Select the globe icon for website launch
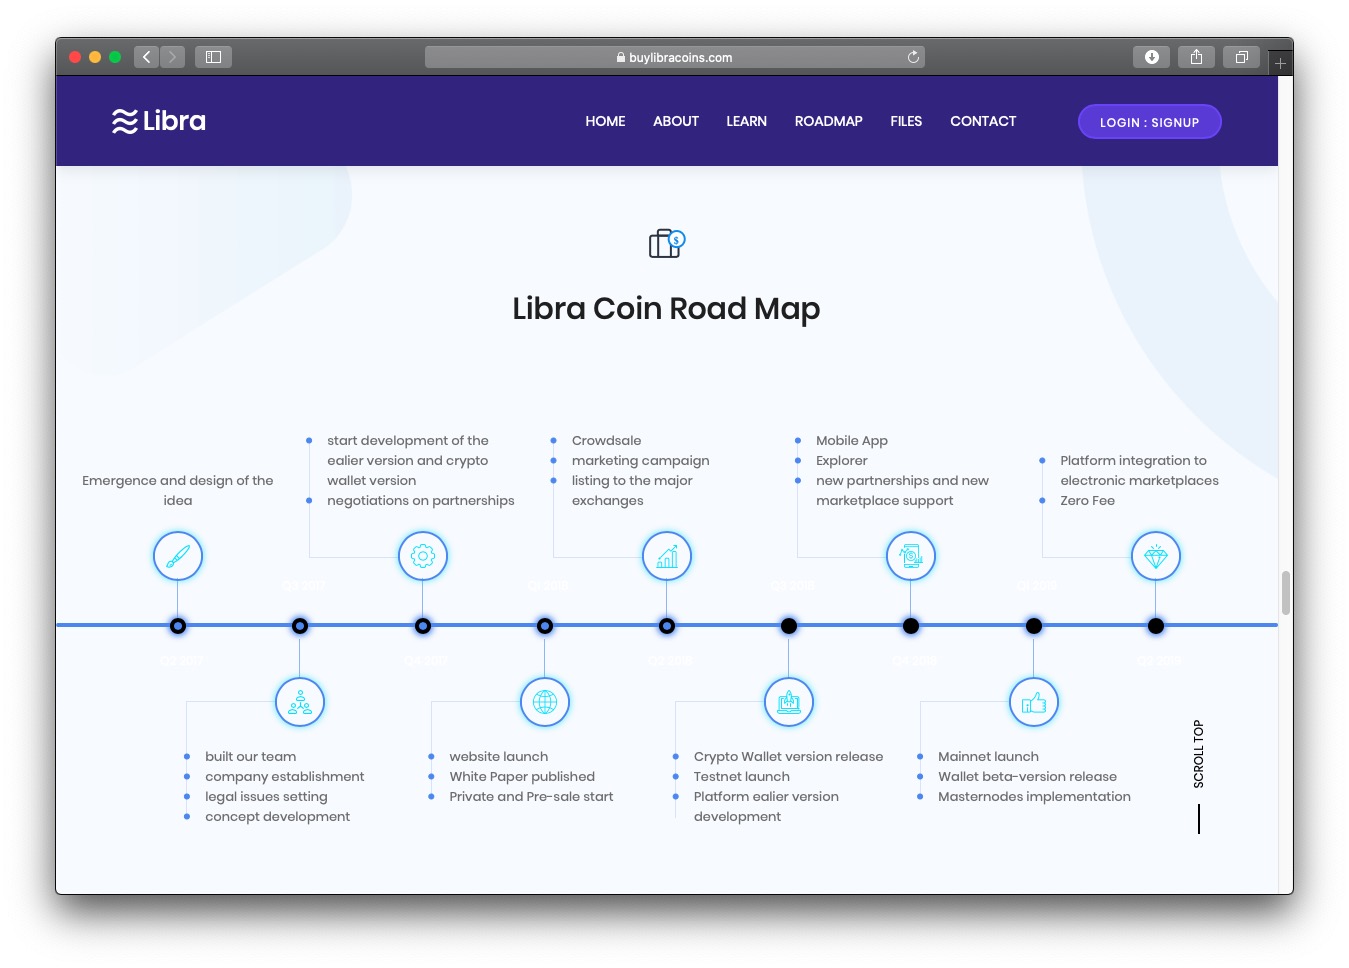 click(x=545, y=702)
